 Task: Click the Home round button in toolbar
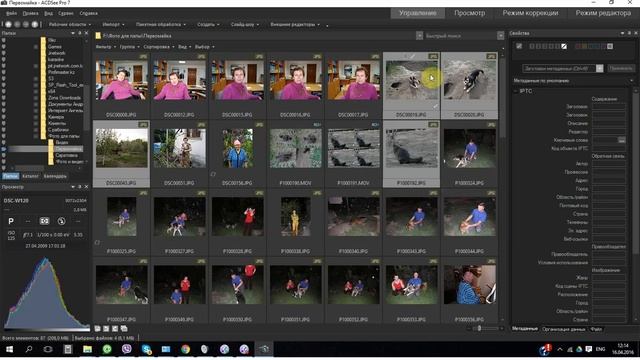pos(8,24)
